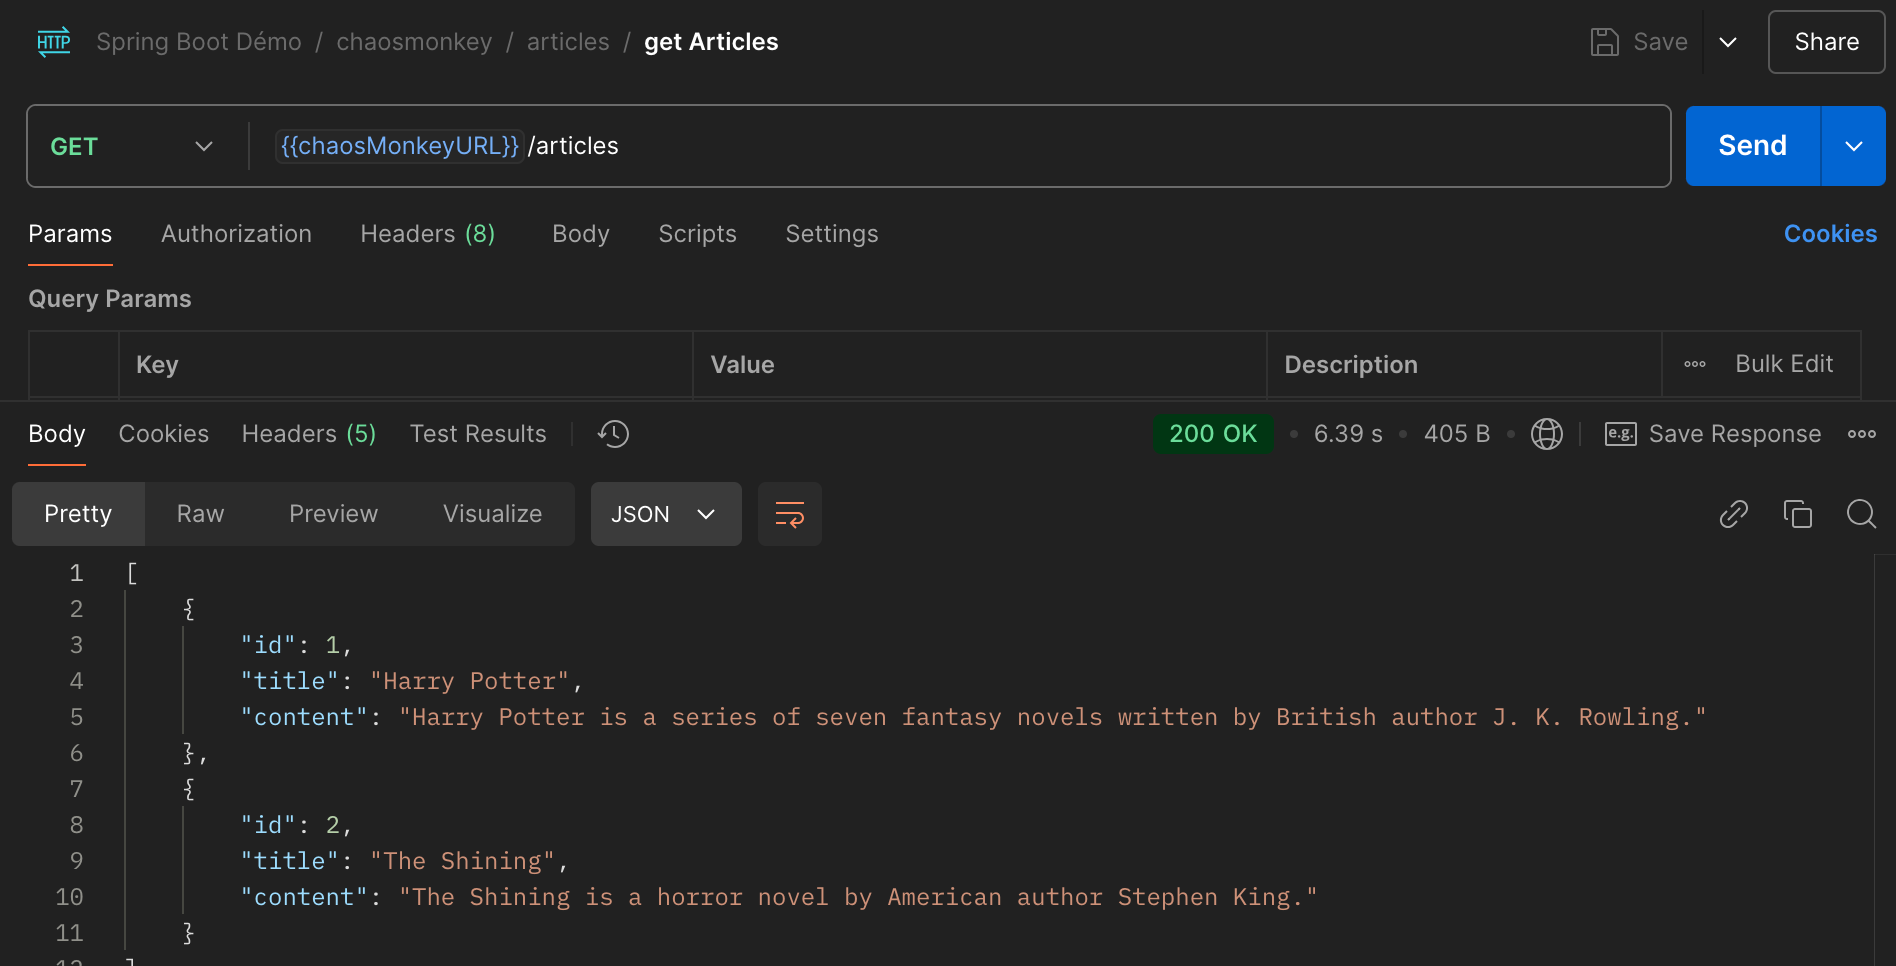The image size is (1896, 966).
Task: Open the Save options chevron
Action: click(1728, 42)
